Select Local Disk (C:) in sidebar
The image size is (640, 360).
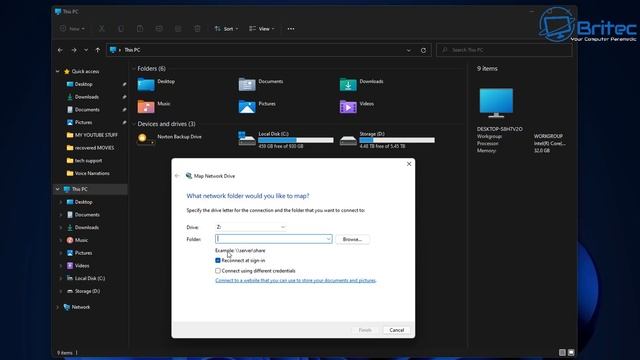click(x=89, y=278)
